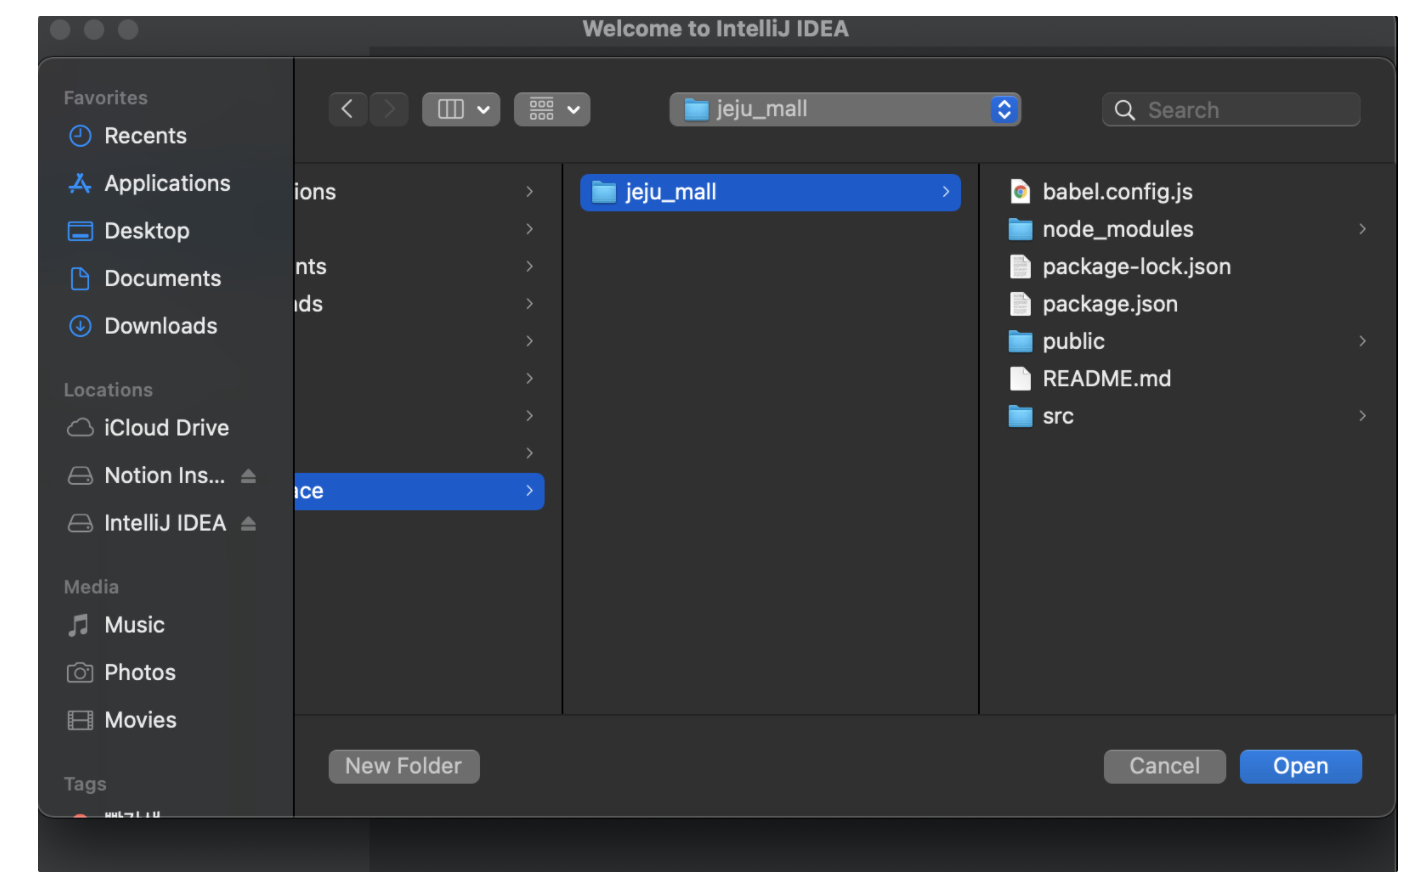Click the Recents clock icon
Image resolution: width=1424 pixels, height=892 pixels.
pos(80,136)
